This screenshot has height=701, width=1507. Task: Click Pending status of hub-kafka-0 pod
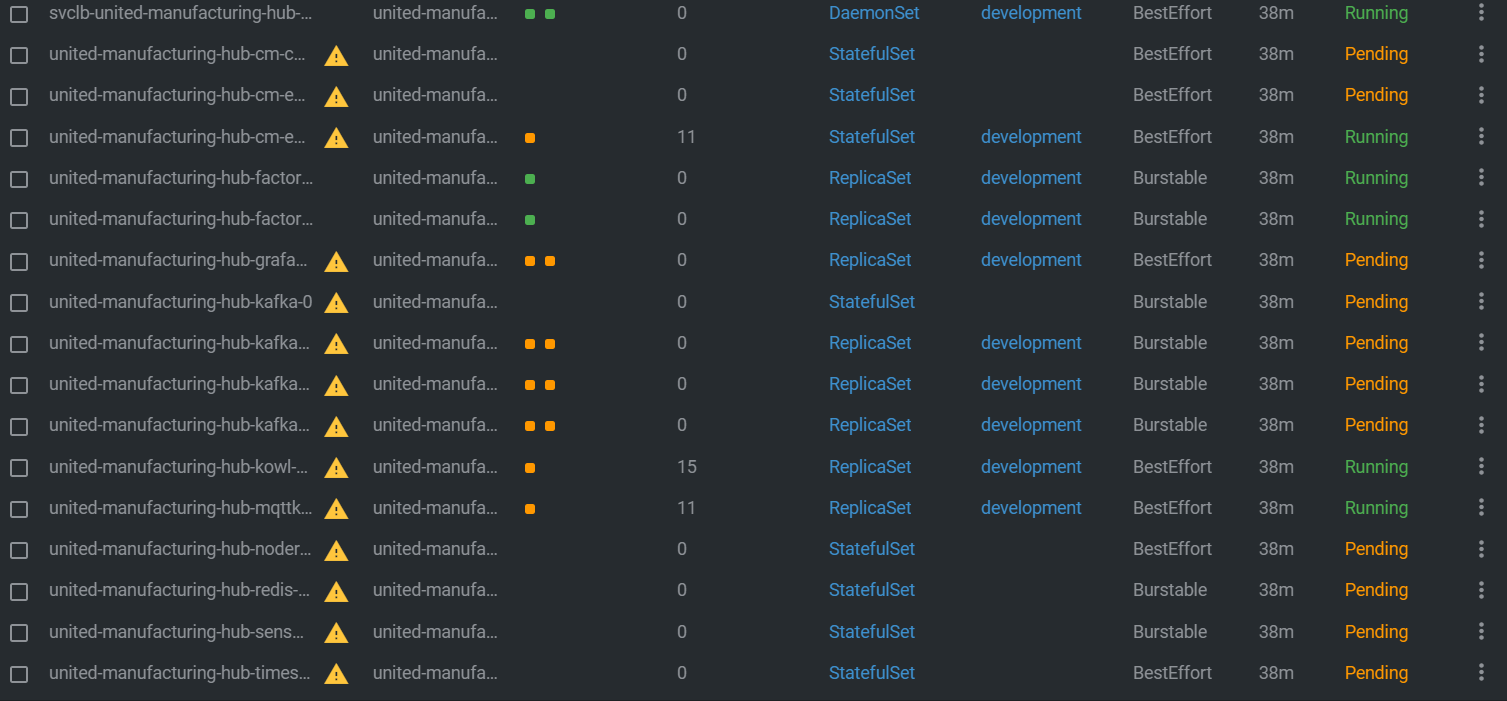point(1376,302)
